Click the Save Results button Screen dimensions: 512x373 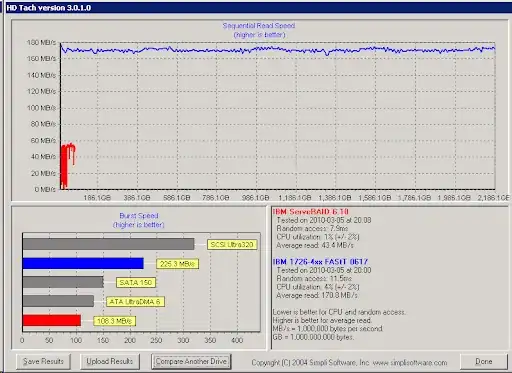[x=43, y=361]
